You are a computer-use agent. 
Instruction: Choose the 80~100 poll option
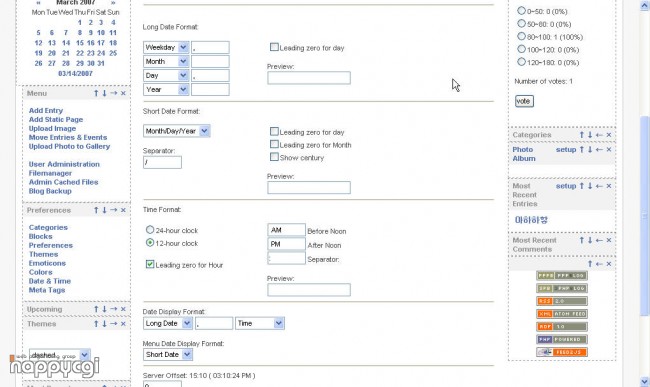click(521, 36)
